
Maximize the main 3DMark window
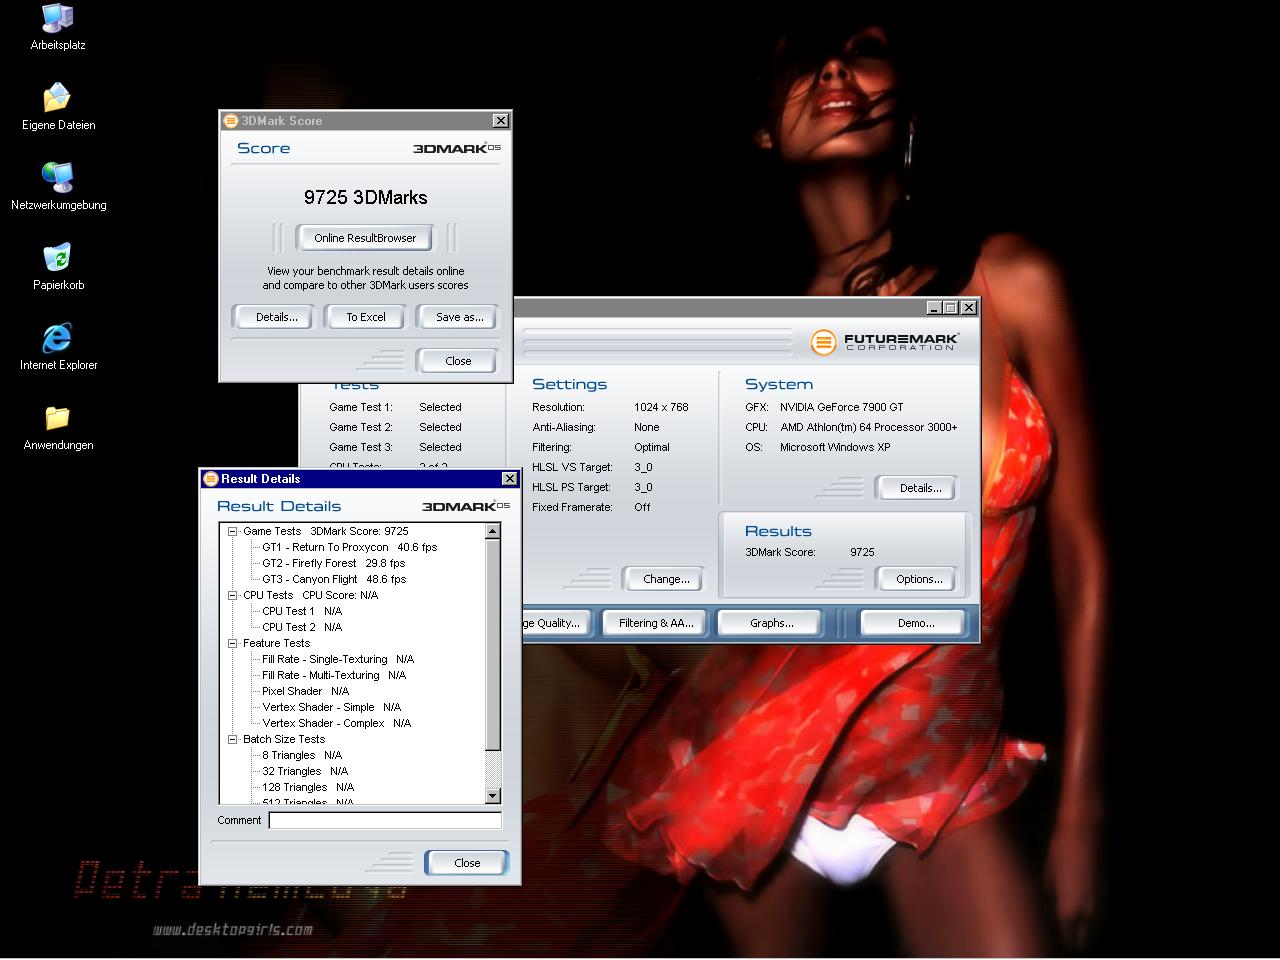click(951, 308)
